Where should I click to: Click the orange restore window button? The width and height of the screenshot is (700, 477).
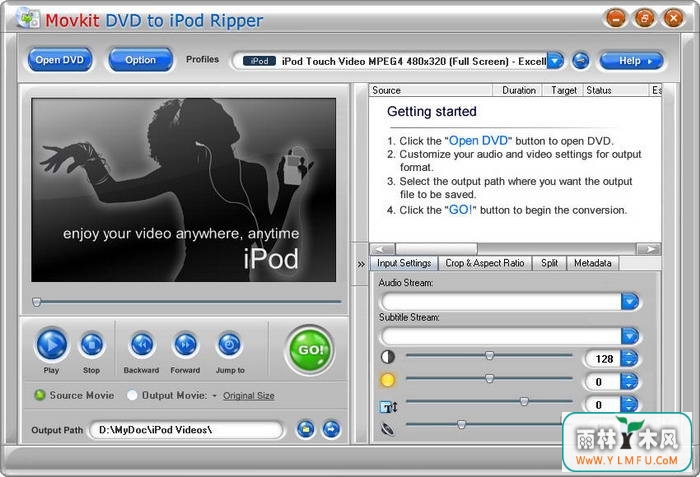tap(644, 18)
